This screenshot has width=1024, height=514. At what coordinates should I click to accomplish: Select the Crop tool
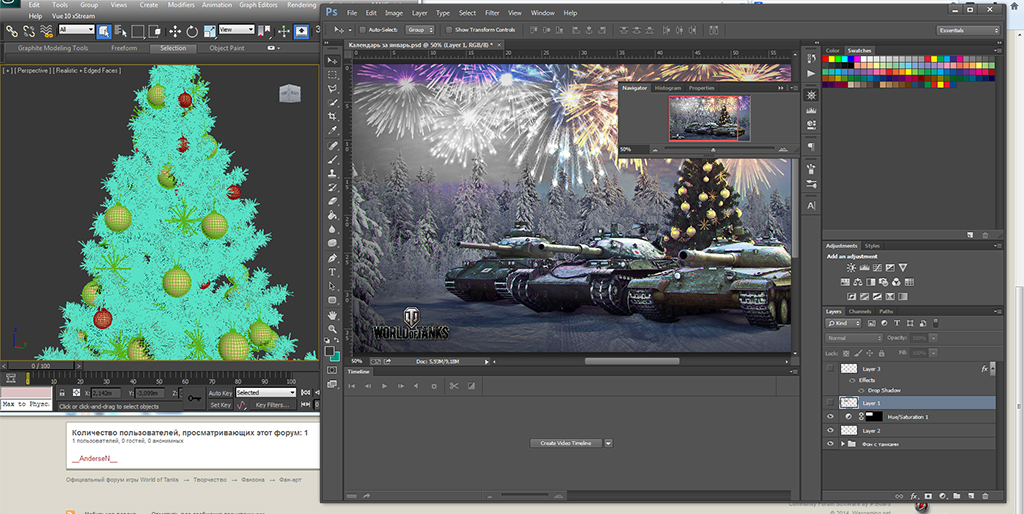(x=332, y=116)
